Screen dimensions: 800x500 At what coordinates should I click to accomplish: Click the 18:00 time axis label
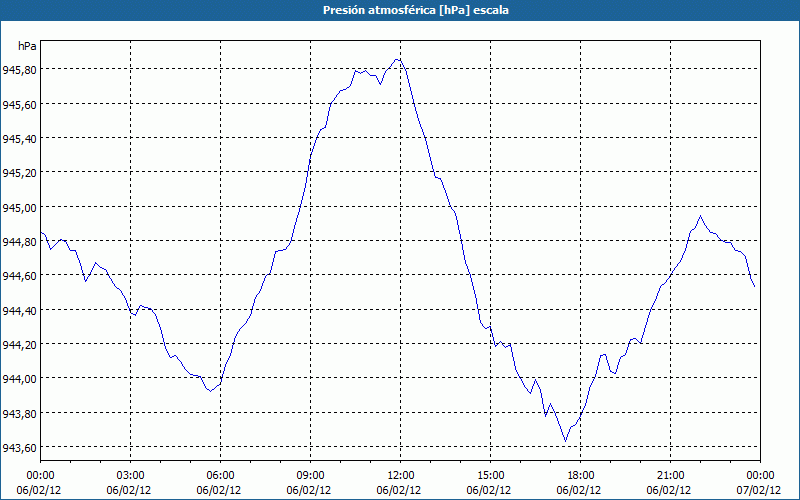pyautogui.click(x=581, y=476)
